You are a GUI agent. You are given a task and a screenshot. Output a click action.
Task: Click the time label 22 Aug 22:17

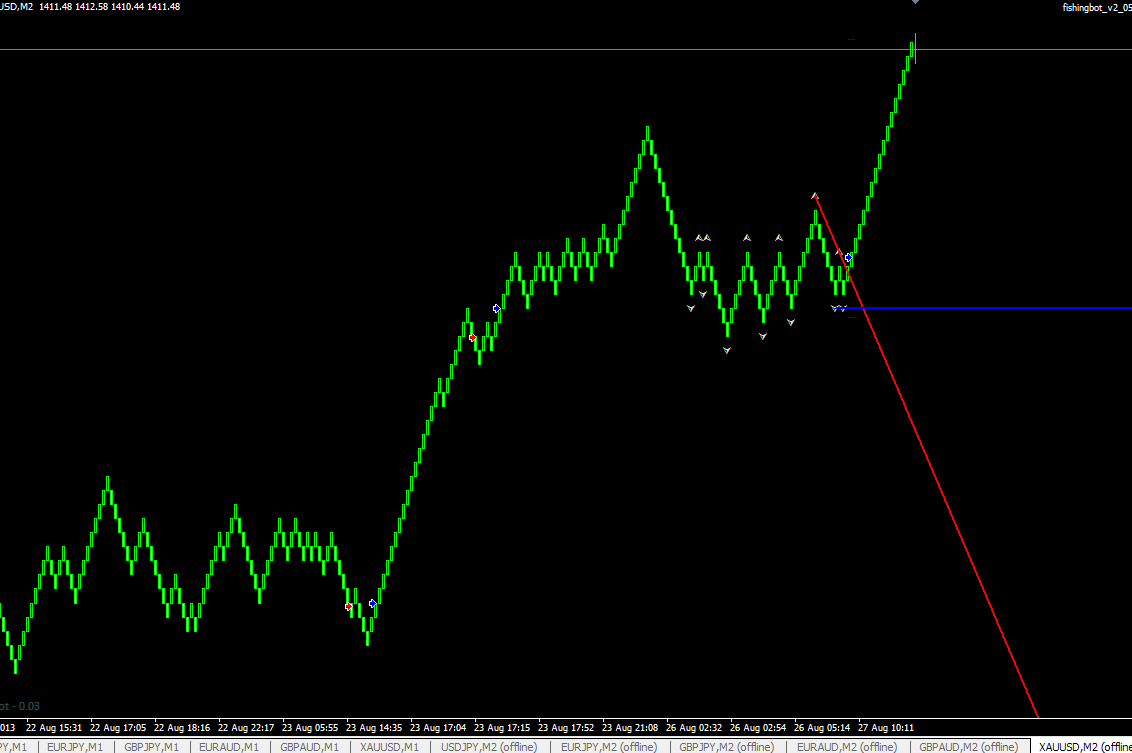pyautogui.click(x=246, y=728)
